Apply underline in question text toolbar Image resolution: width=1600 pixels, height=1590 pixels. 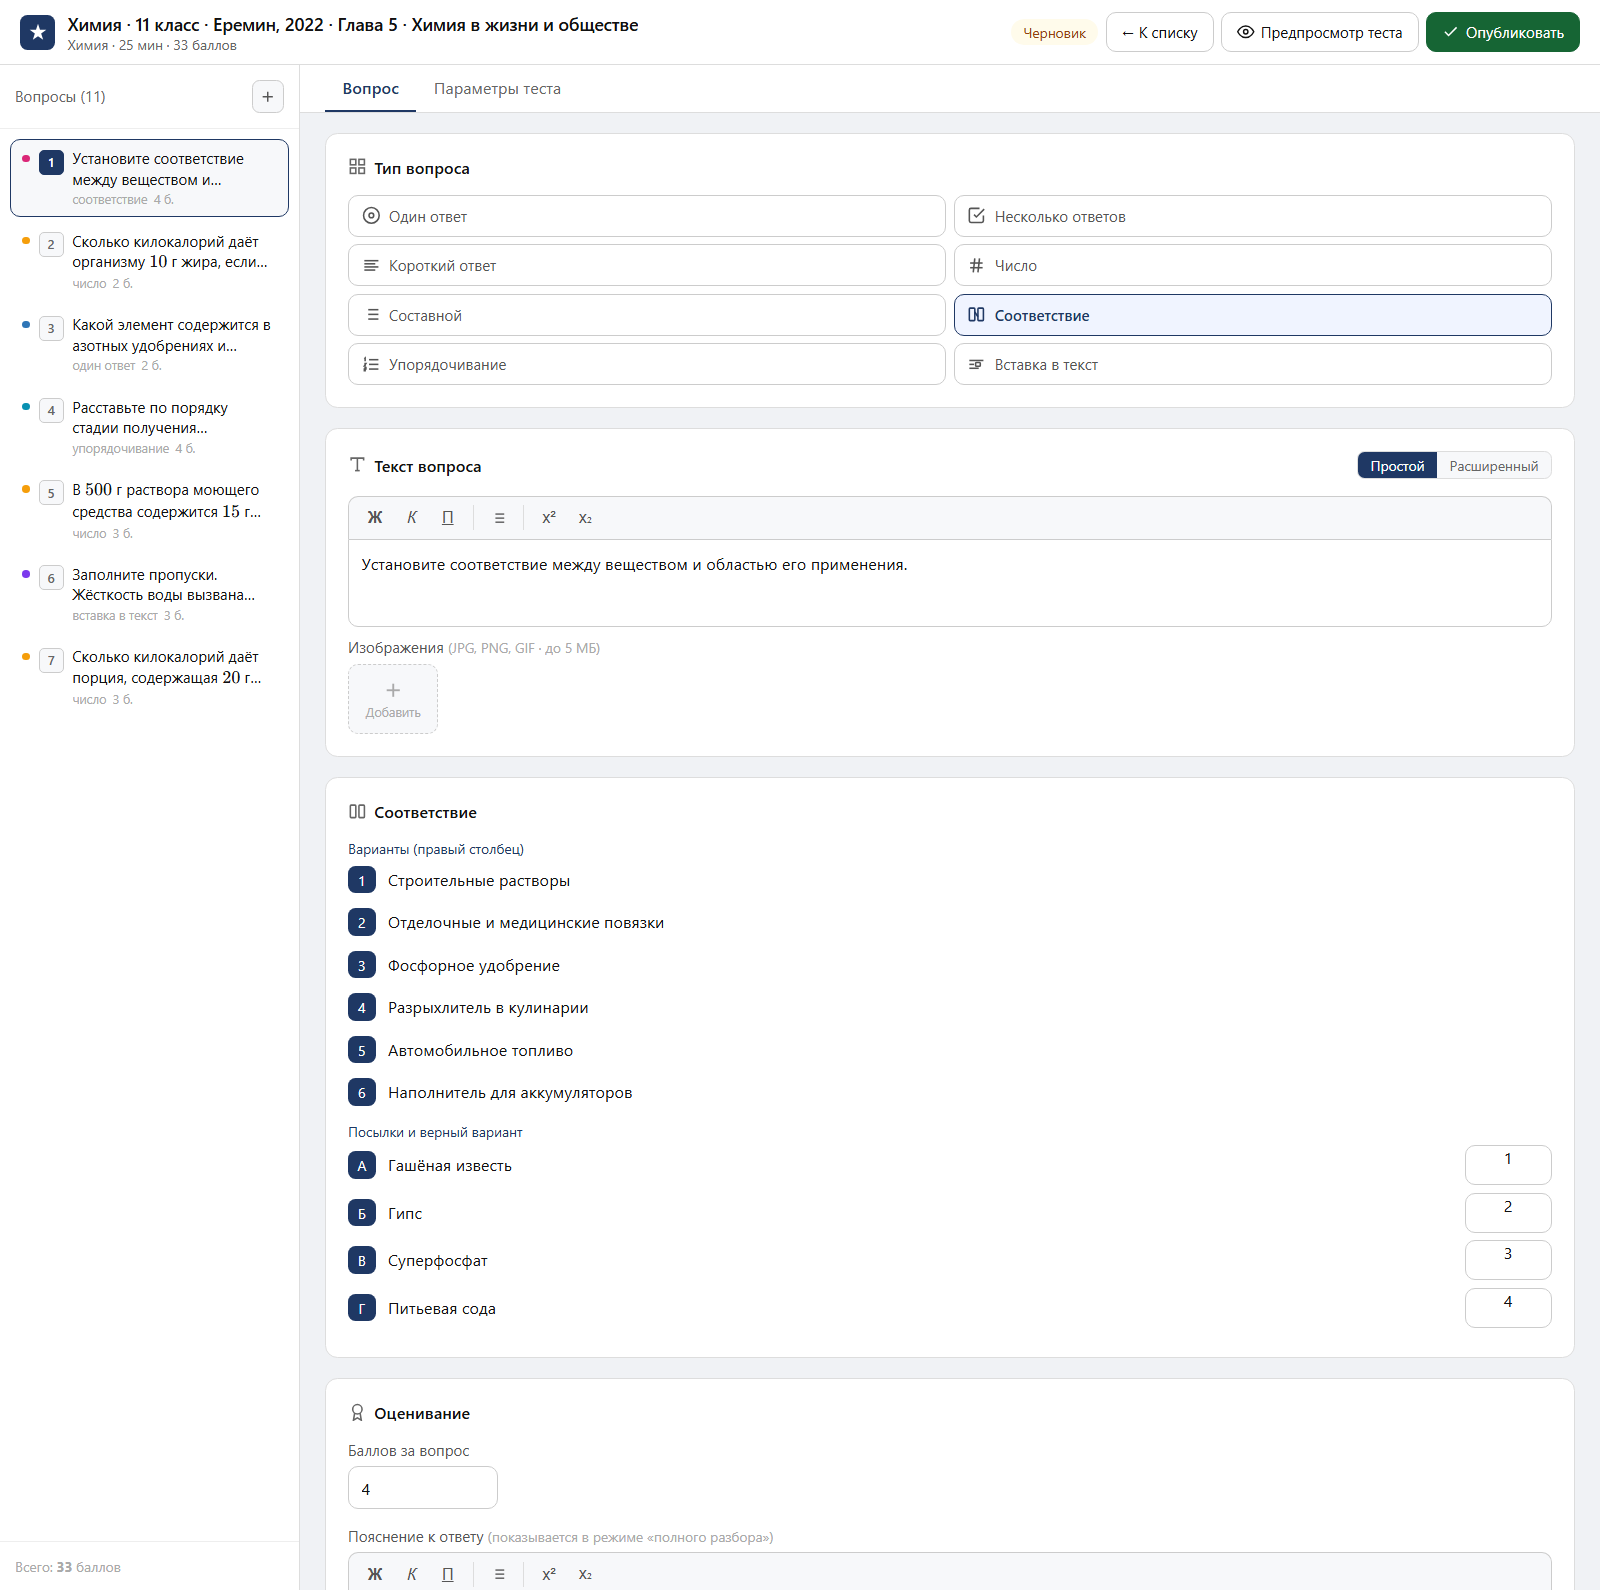click(x=448, y=518)
